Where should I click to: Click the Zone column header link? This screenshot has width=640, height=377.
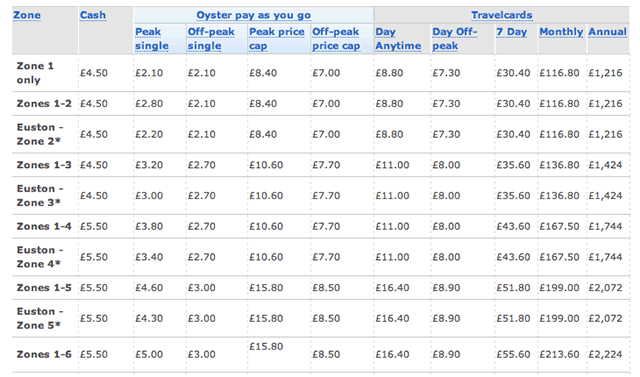pyautogui.click(x=27, y=16)
